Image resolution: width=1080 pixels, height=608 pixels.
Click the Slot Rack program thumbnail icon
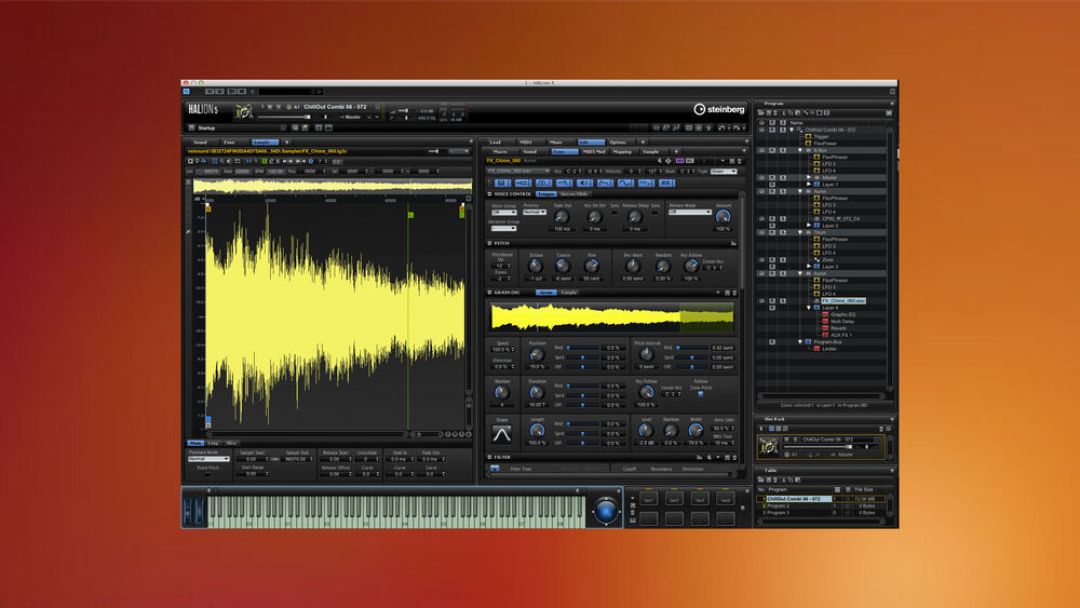(x=768, y=445)
